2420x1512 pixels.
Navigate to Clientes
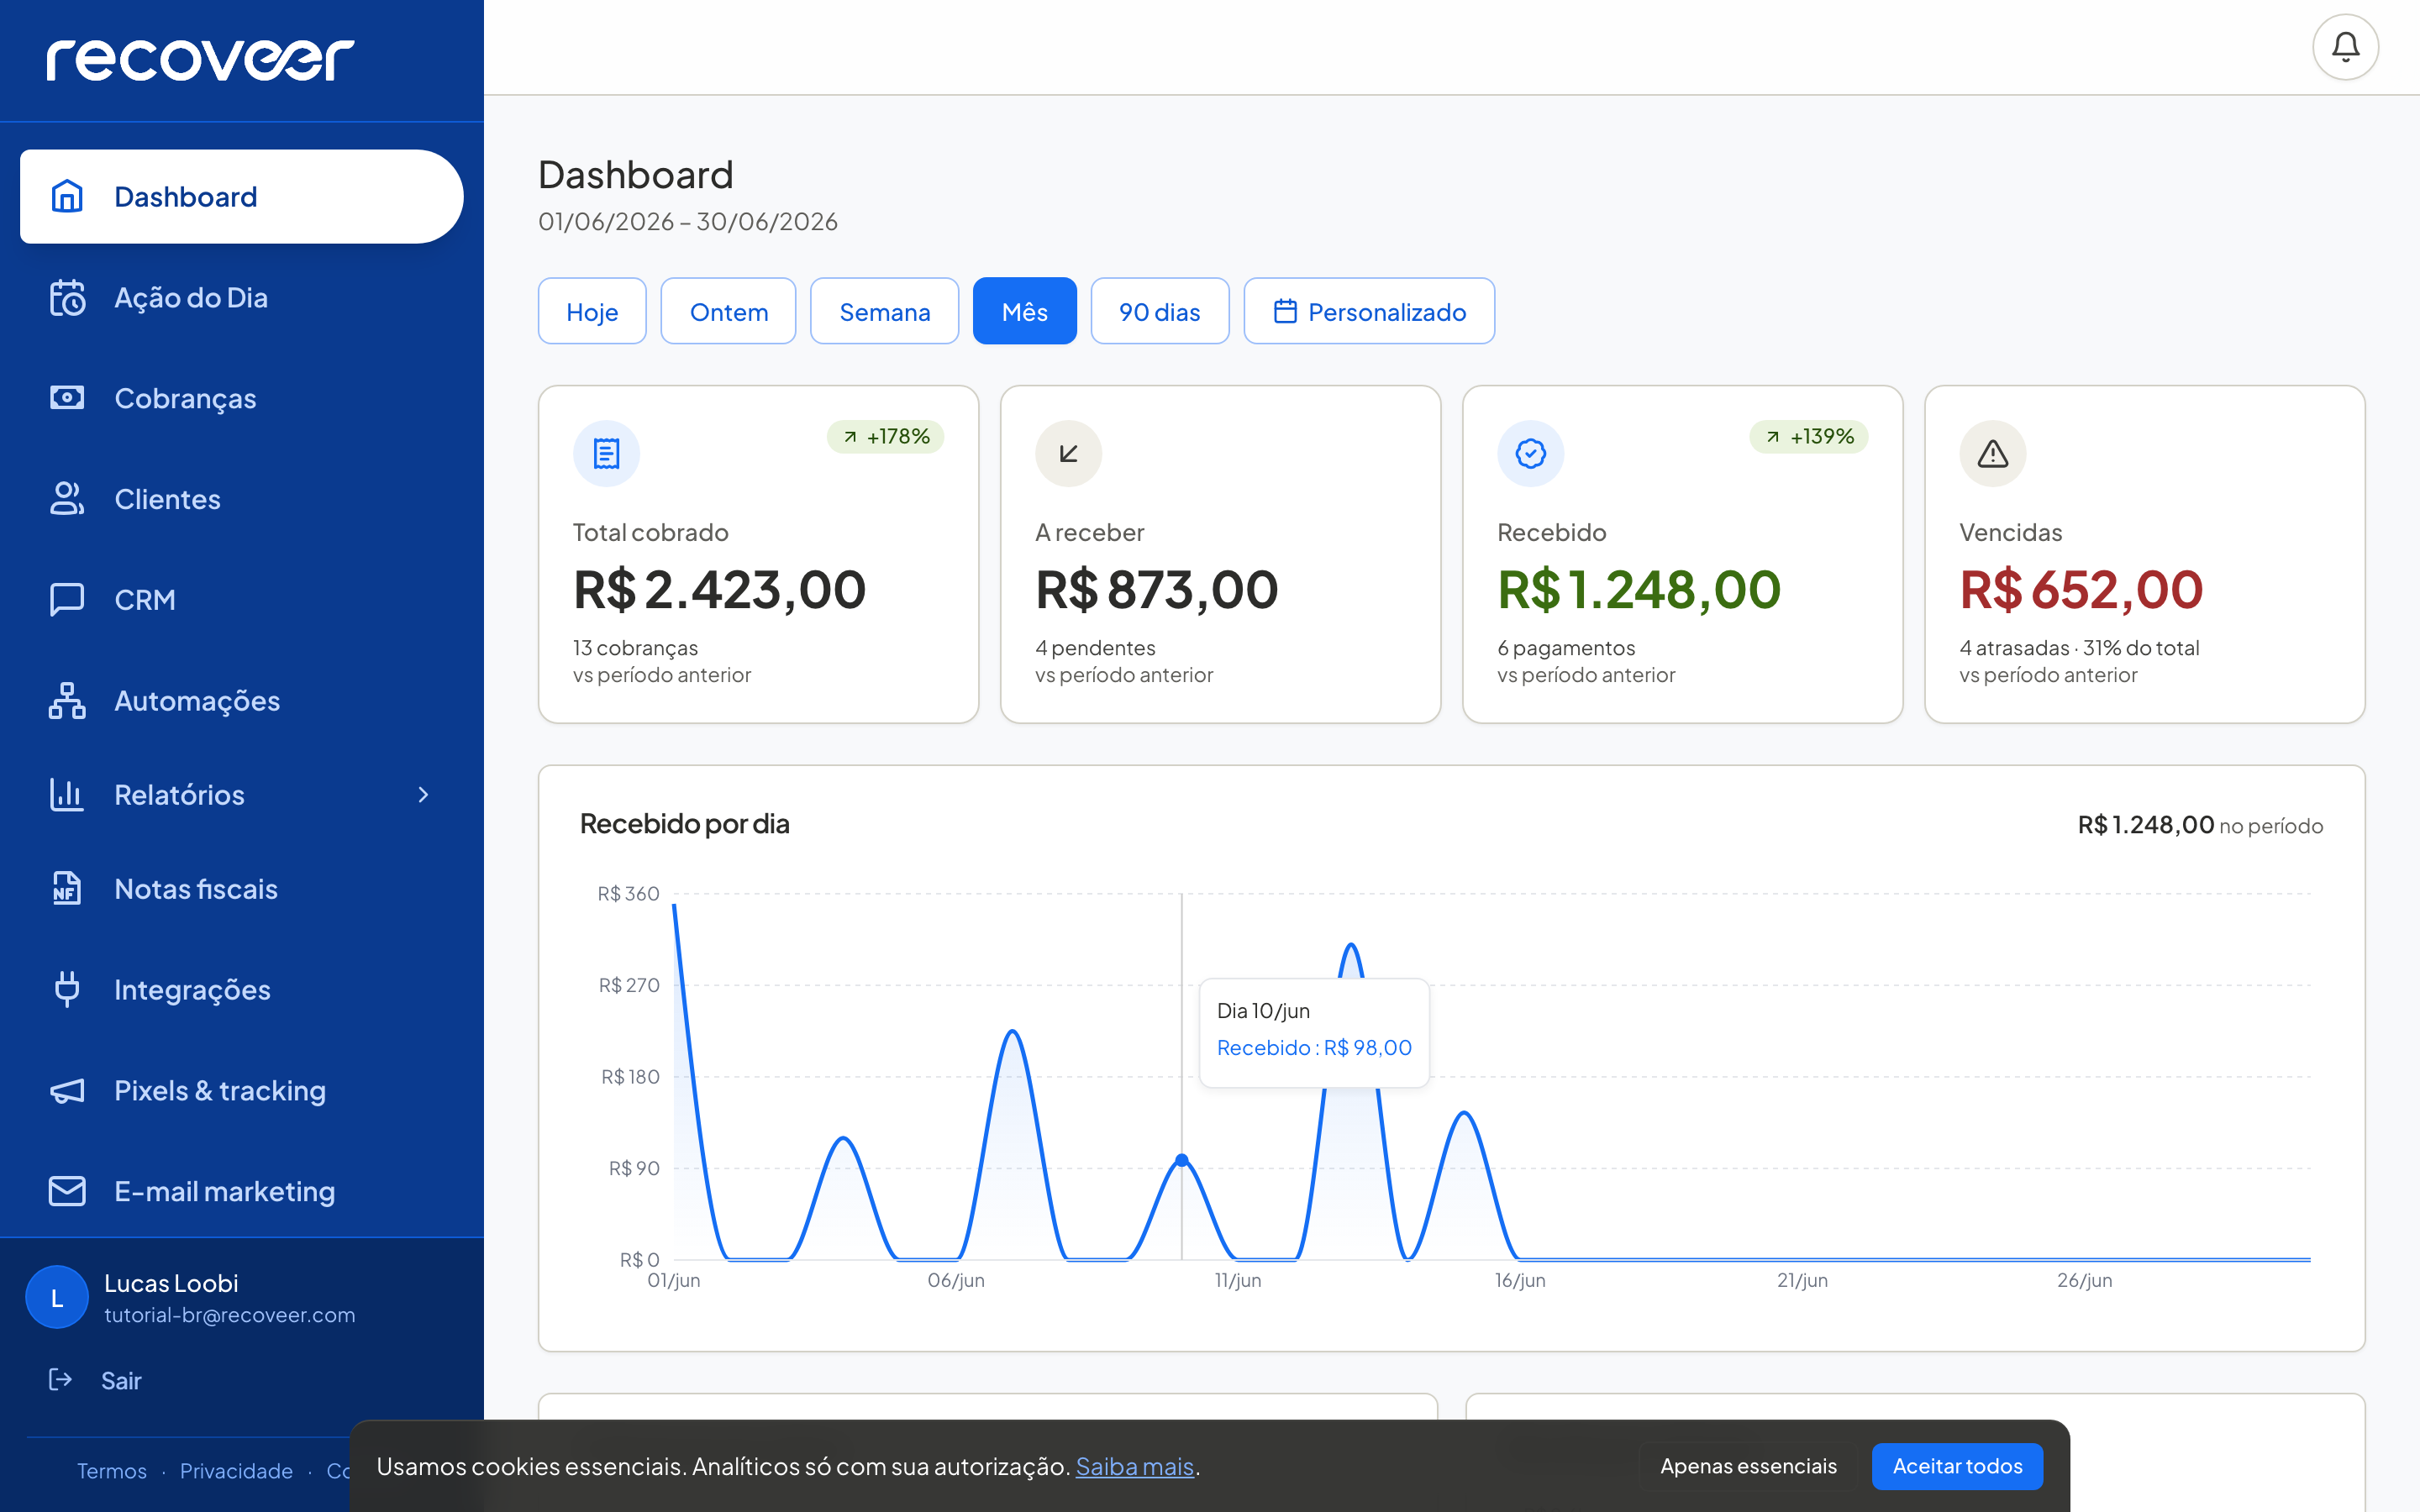click(x=241, y=498)
